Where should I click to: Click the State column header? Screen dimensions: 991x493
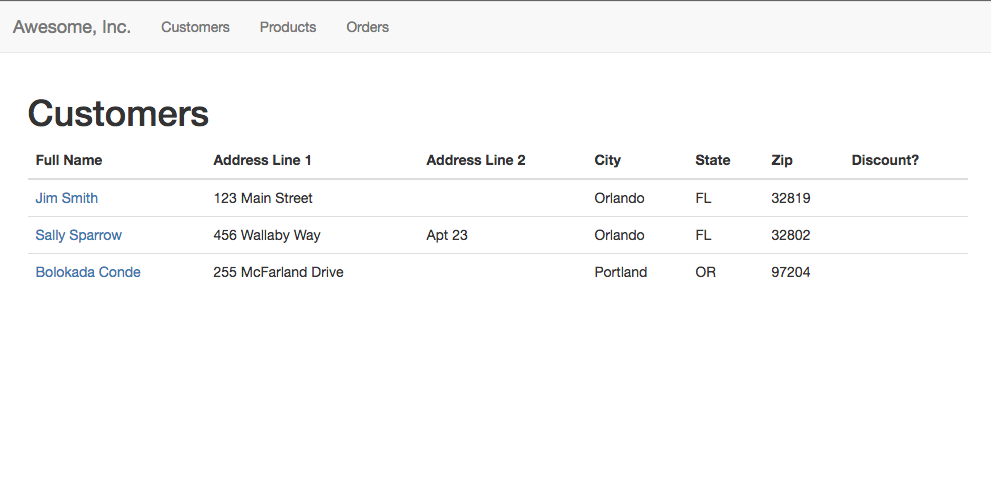pos(712,161)
